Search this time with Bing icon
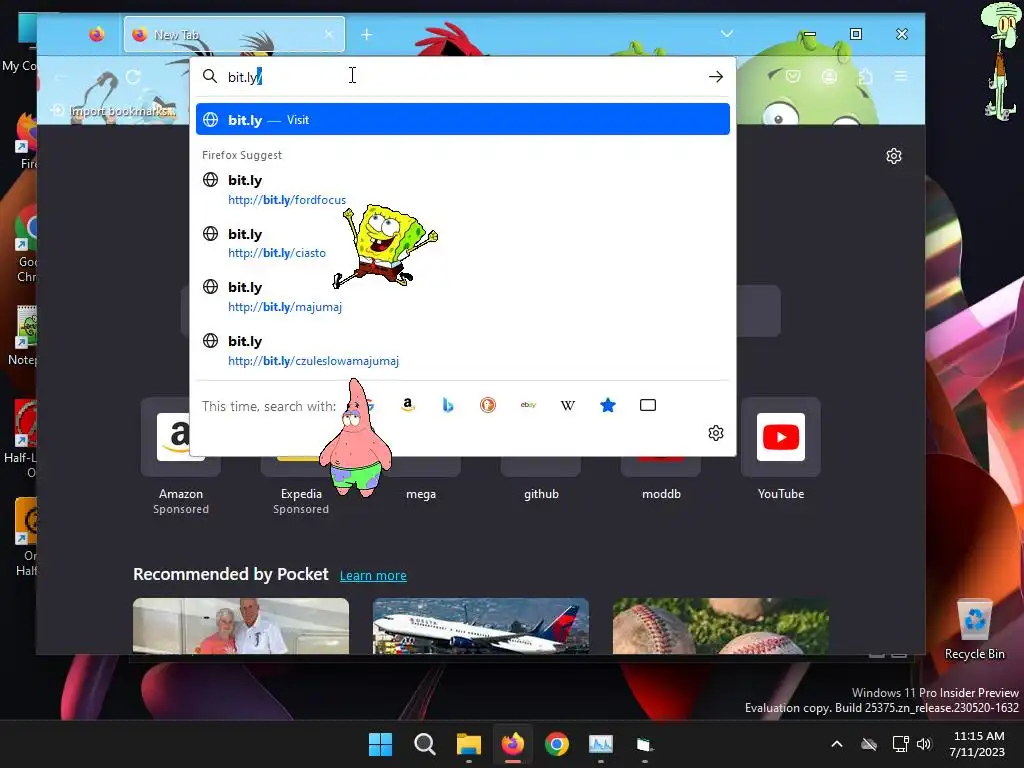 pyautogui.click(x=448, y=406)
